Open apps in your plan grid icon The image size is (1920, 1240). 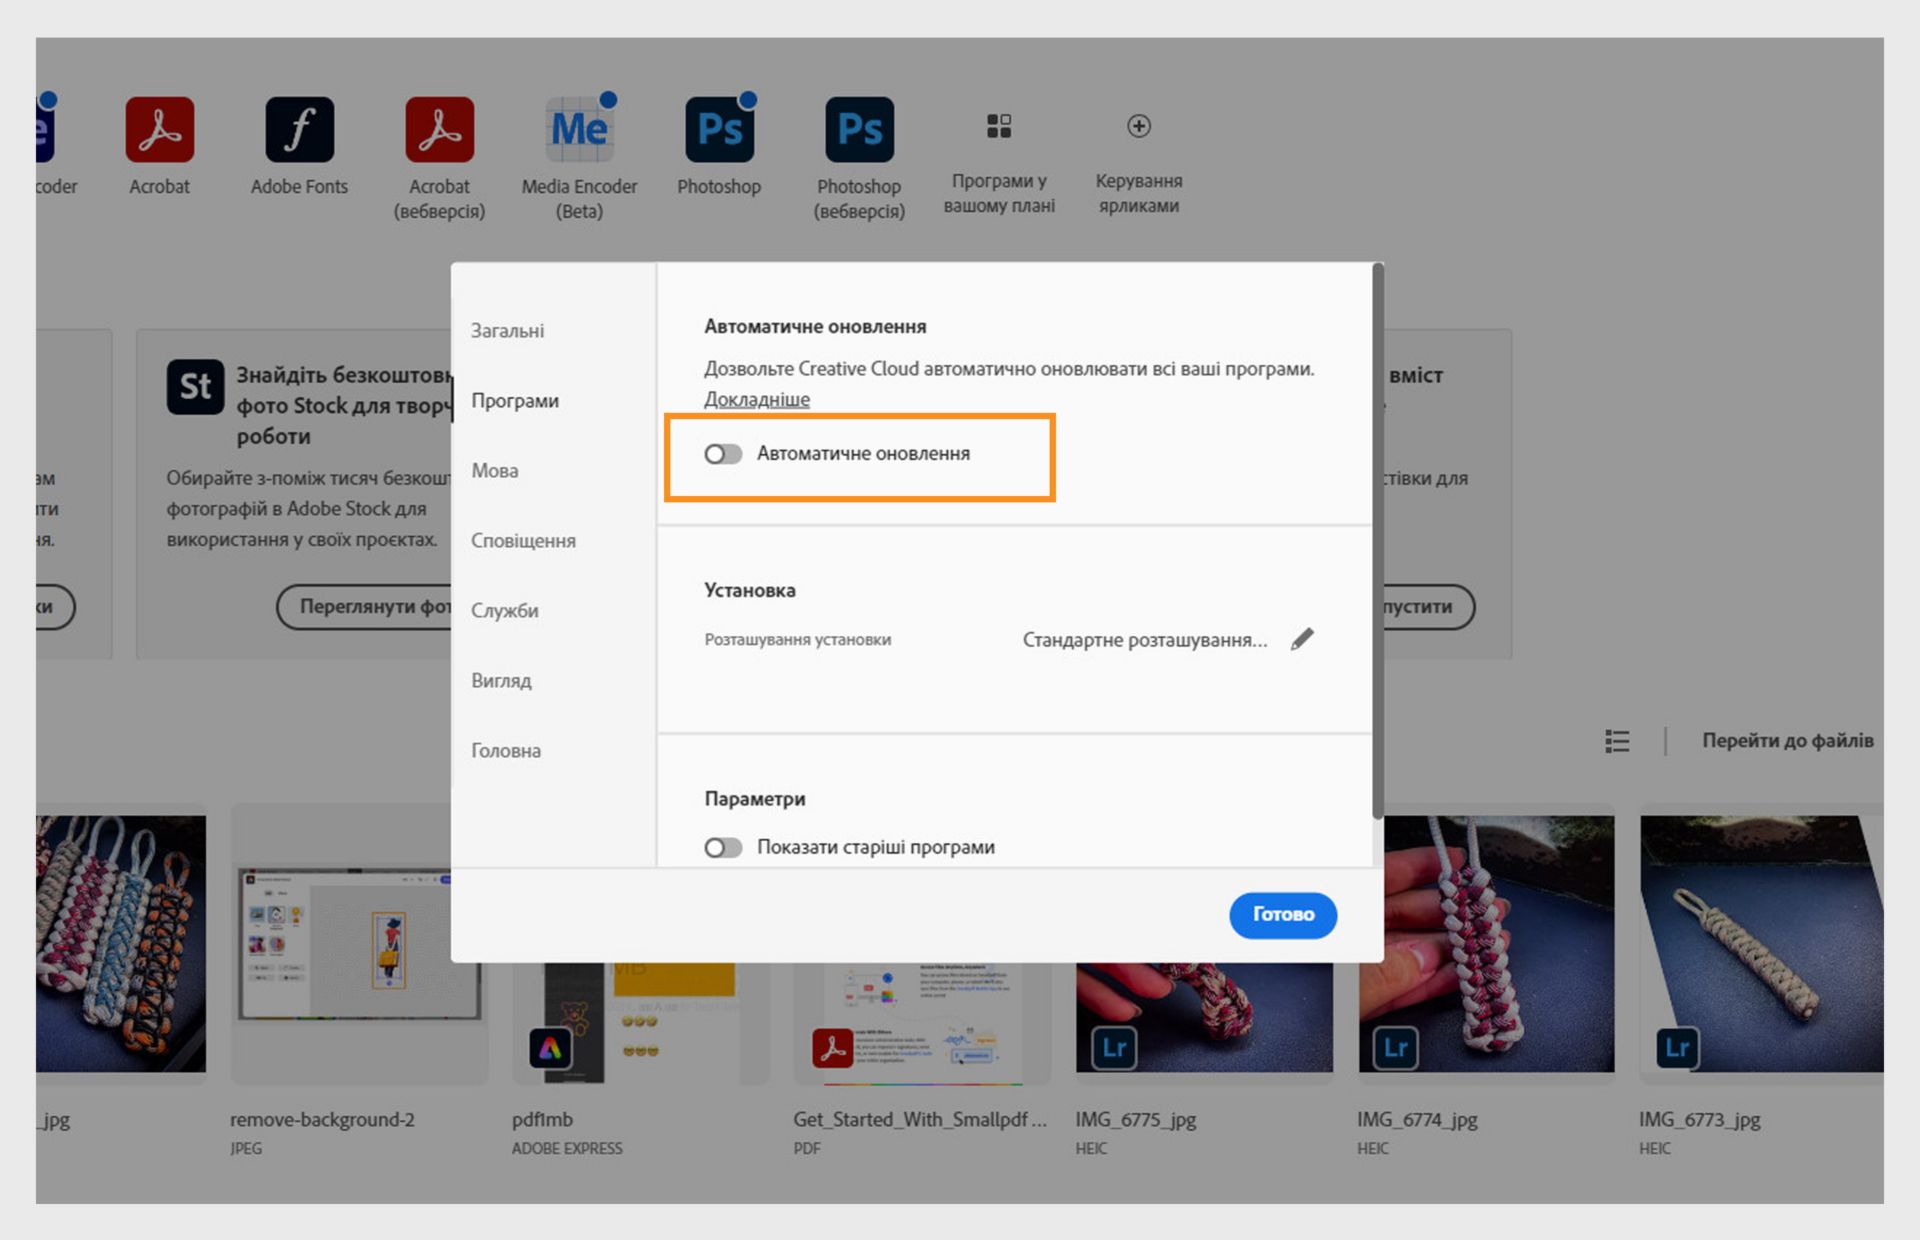pos(999,126)
